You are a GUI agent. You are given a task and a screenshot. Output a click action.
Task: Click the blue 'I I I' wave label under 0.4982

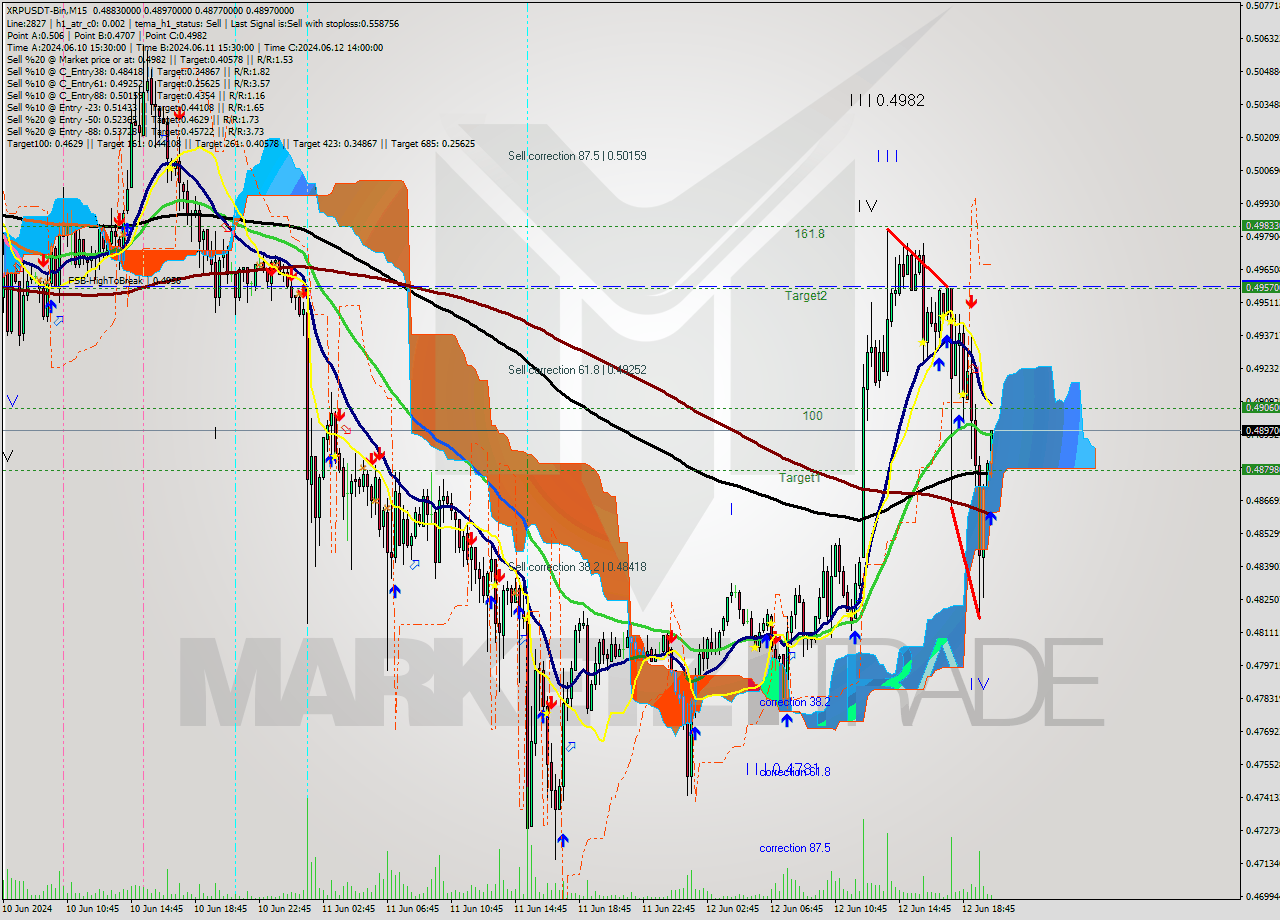888,156
